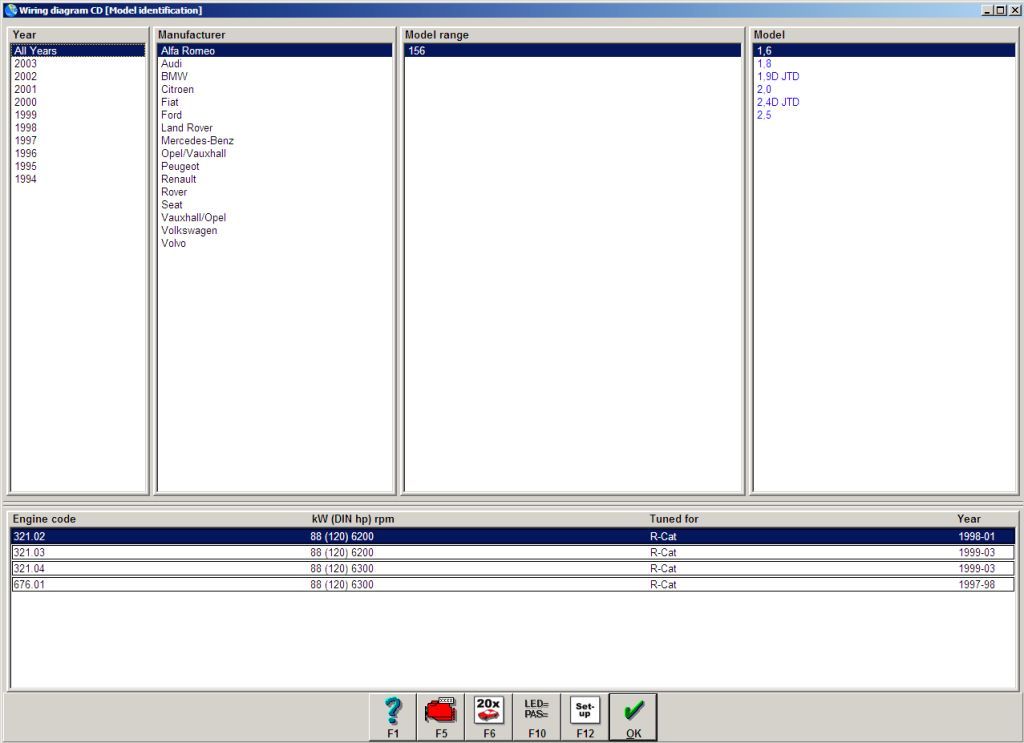Click the 'kW (DIN hp) rpm' column header

click(x=353, y=518)
